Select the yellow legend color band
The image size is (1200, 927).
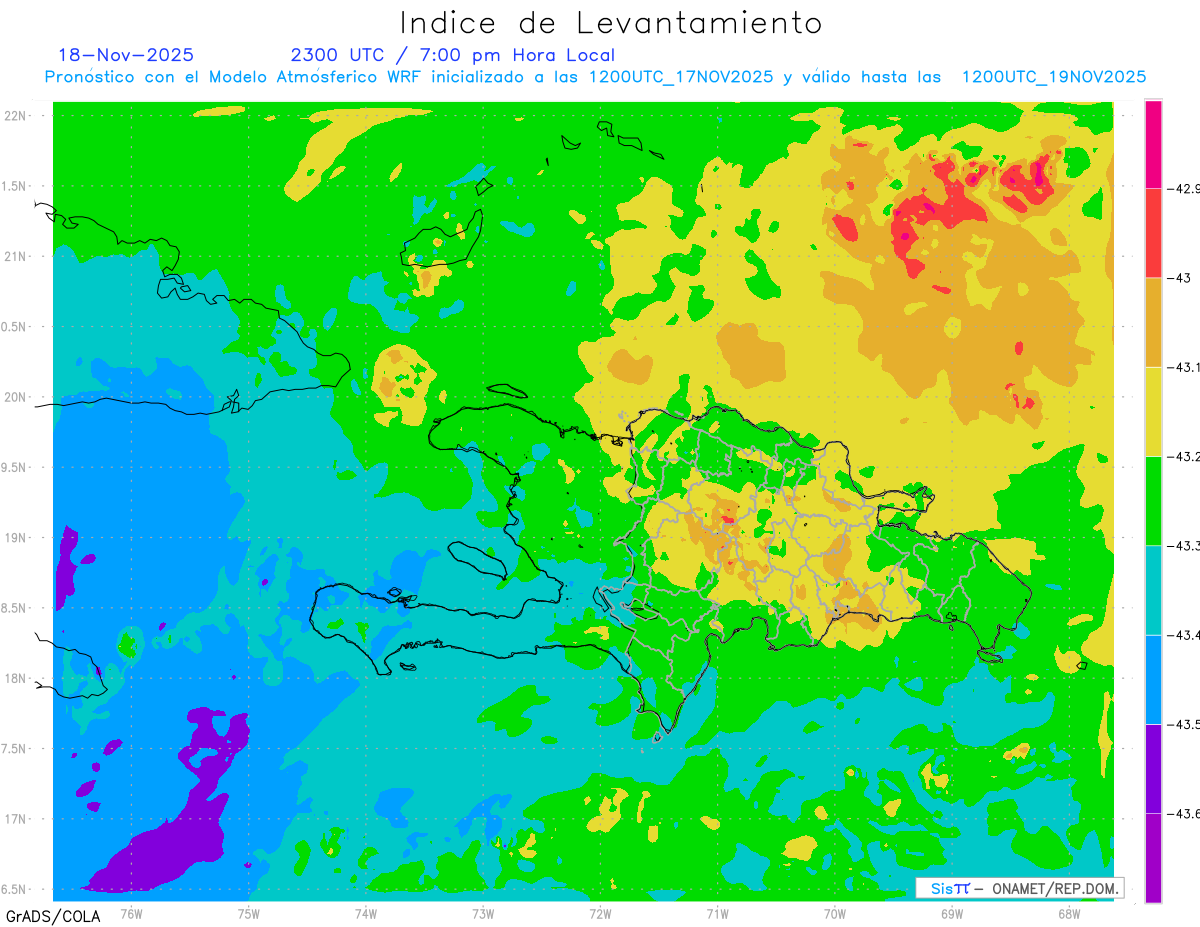click(x=1153, y=411)
